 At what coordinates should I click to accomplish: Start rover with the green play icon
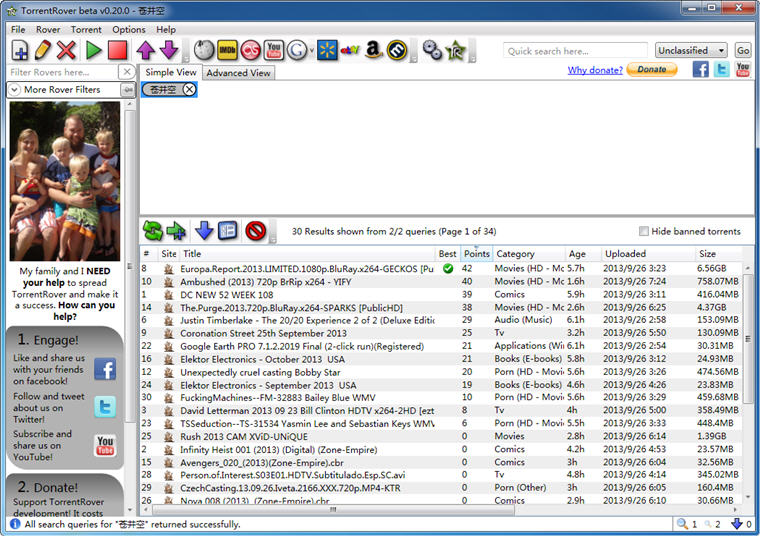(x=93, y=50)
